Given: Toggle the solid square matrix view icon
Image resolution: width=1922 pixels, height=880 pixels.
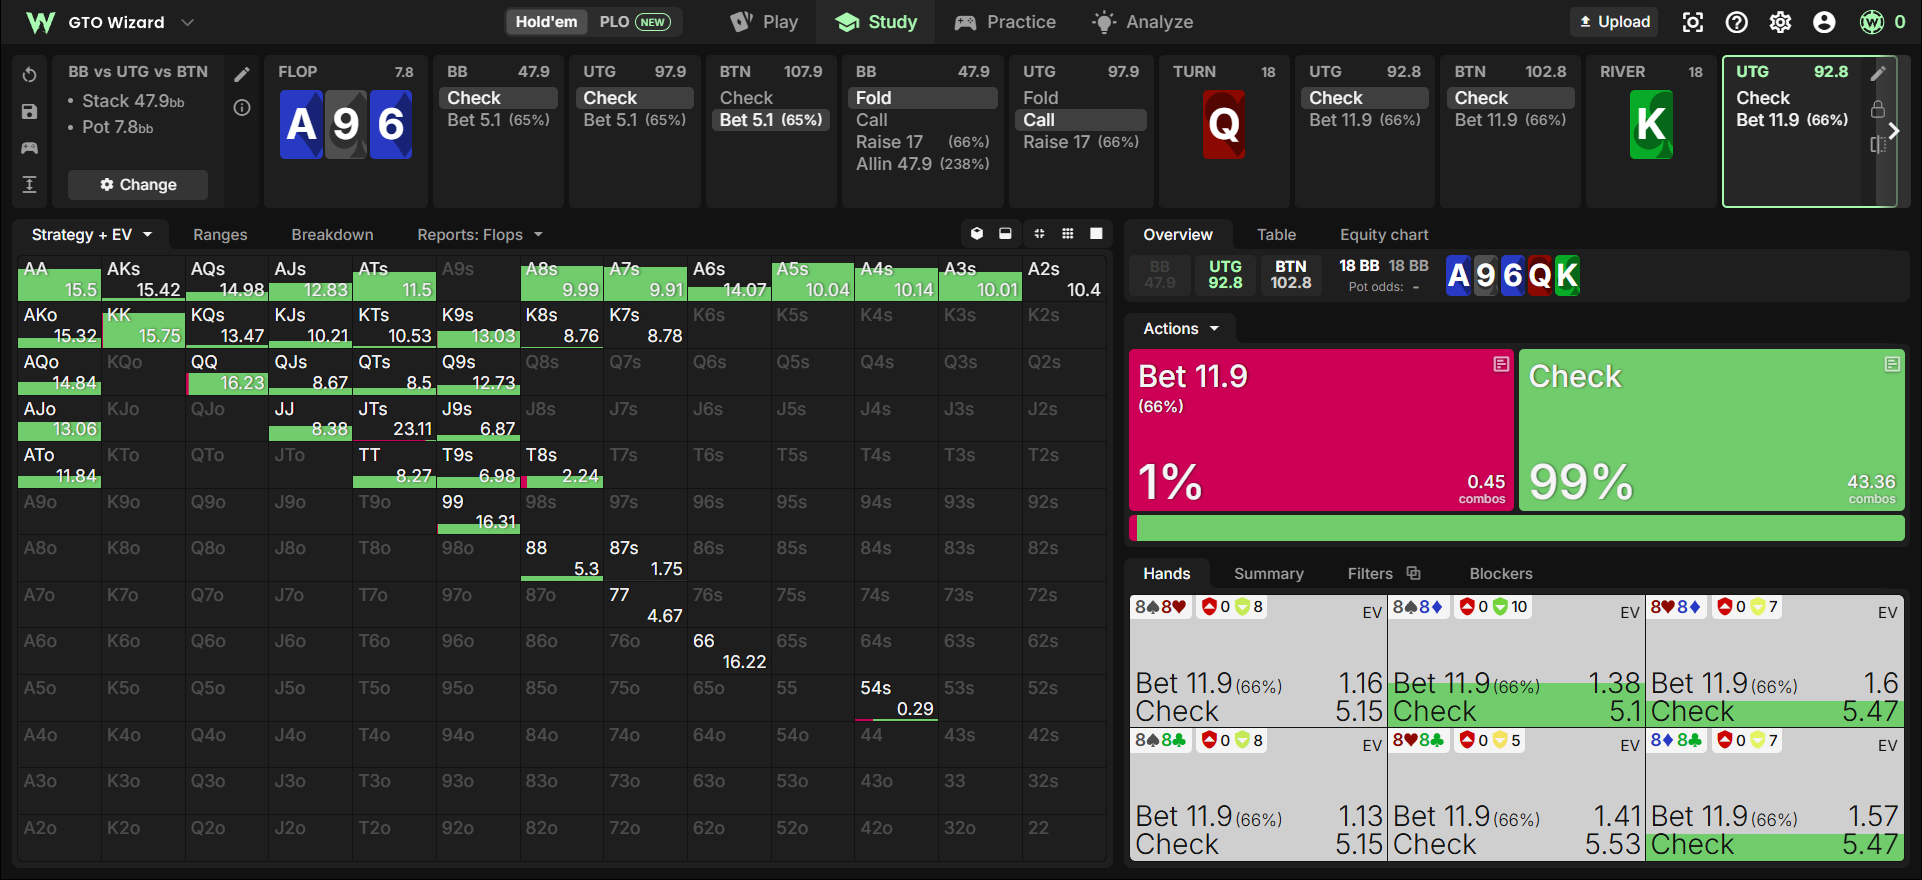Looking at the screenshot, I should click(1096, 234).
